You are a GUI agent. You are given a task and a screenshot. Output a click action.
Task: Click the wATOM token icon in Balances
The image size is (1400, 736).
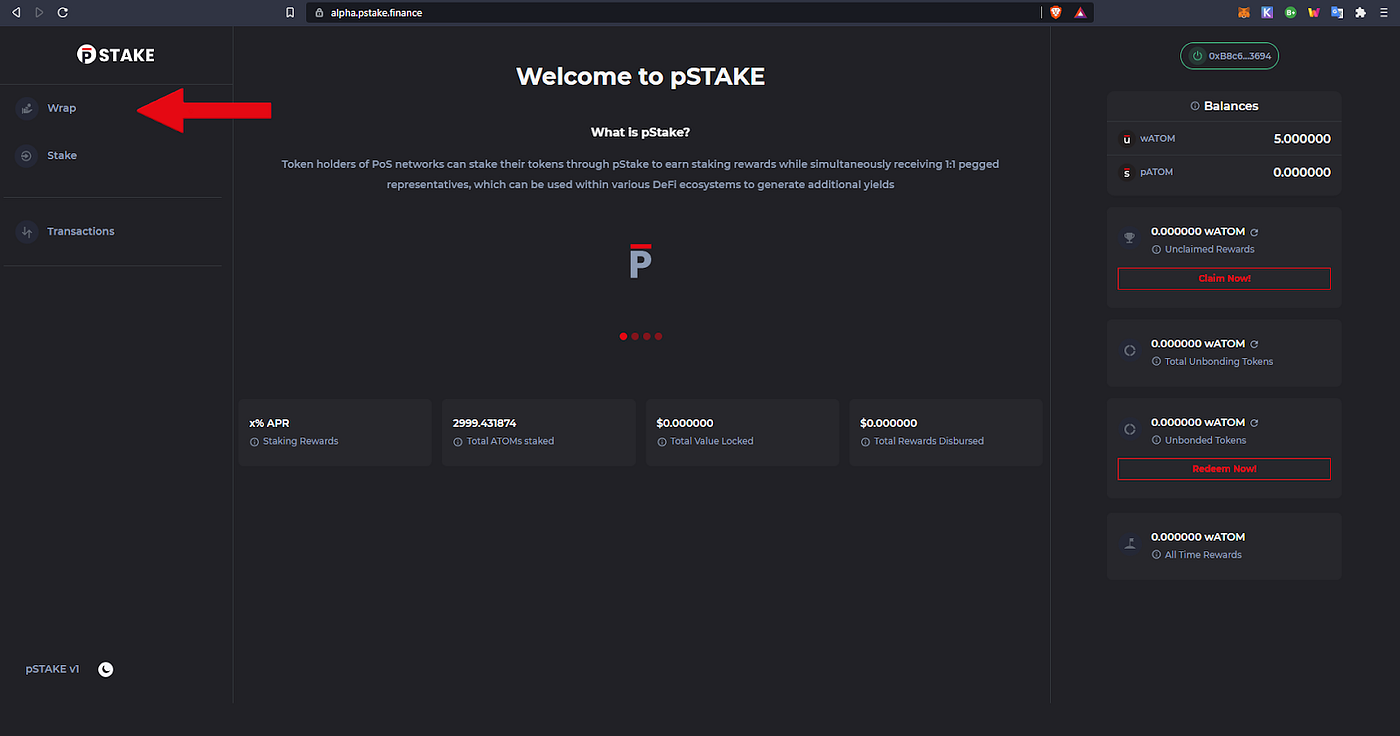pos(1126,139)
